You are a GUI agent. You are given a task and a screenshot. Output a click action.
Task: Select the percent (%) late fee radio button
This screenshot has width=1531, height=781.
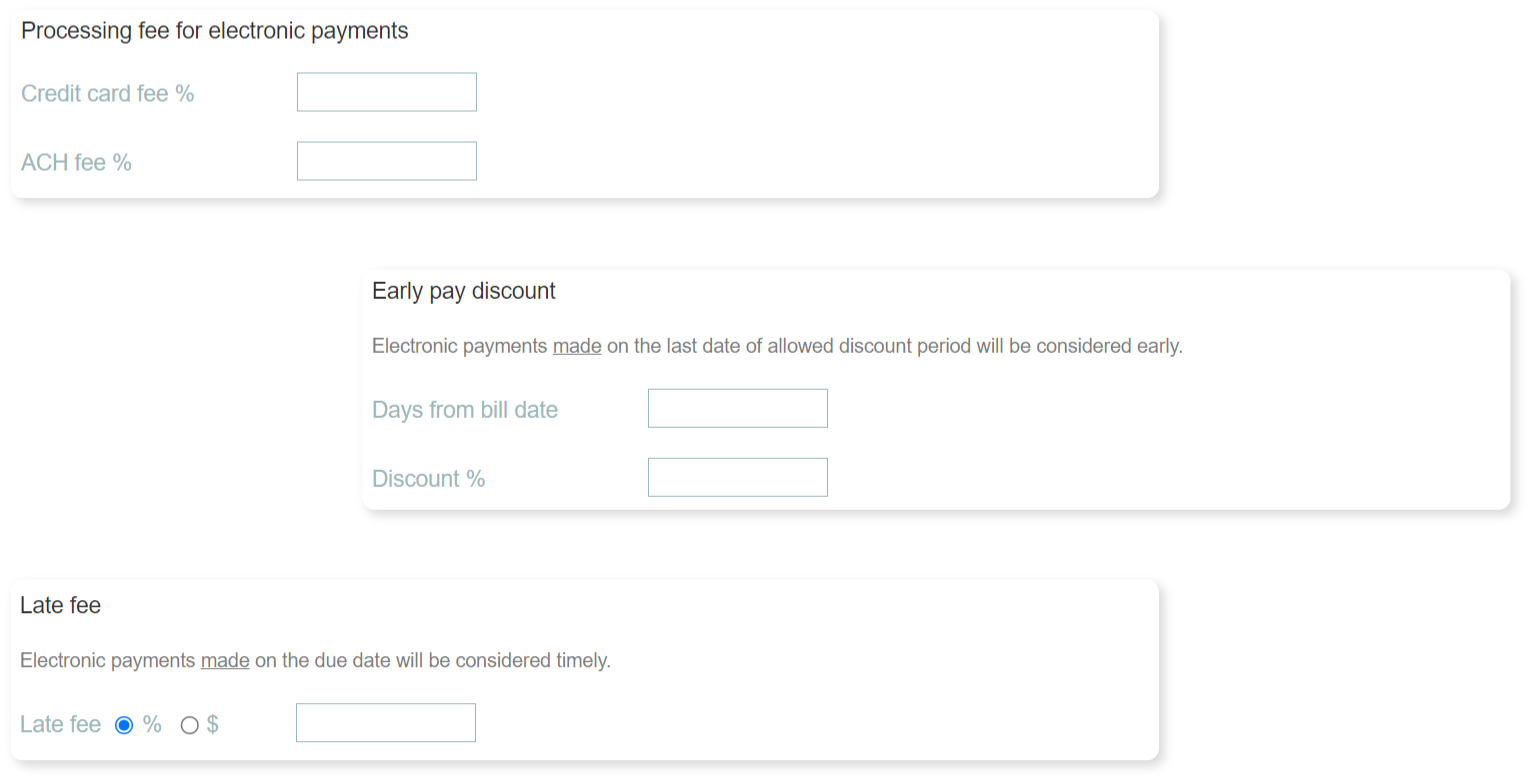[x=124, y=725]
